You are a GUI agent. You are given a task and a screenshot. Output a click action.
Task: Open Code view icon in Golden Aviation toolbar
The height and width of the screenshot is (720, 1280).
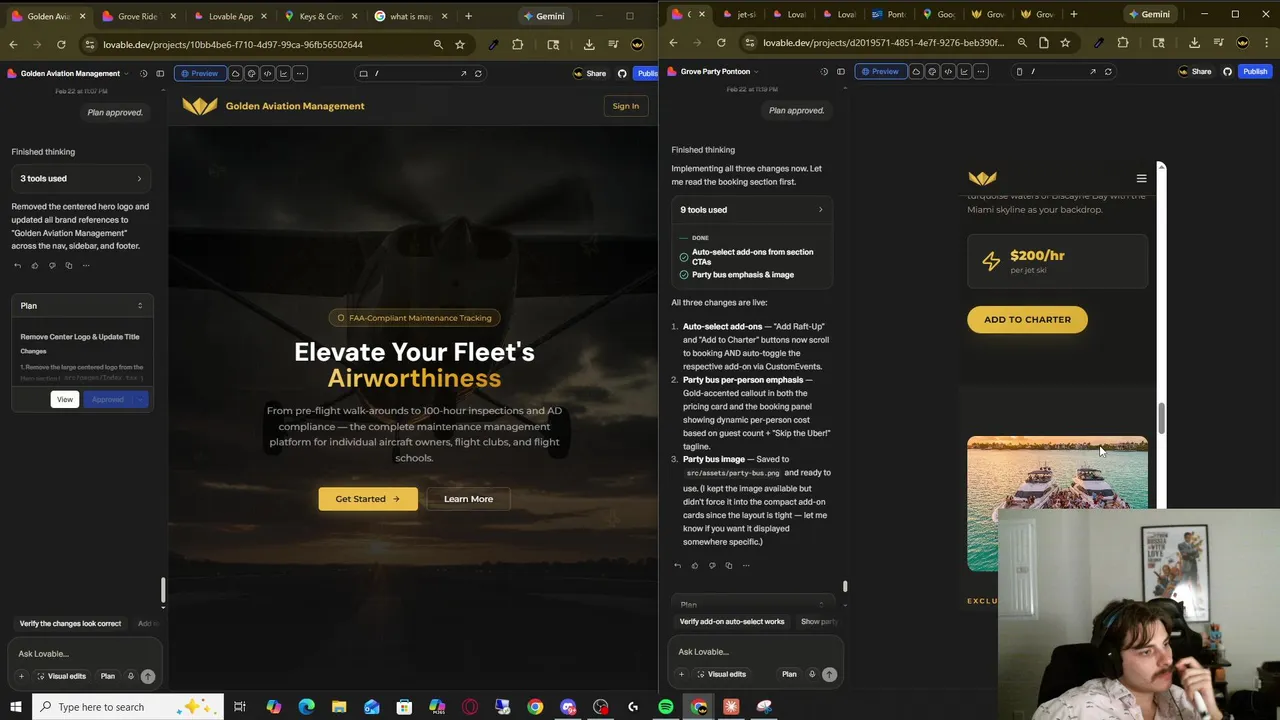268,73
